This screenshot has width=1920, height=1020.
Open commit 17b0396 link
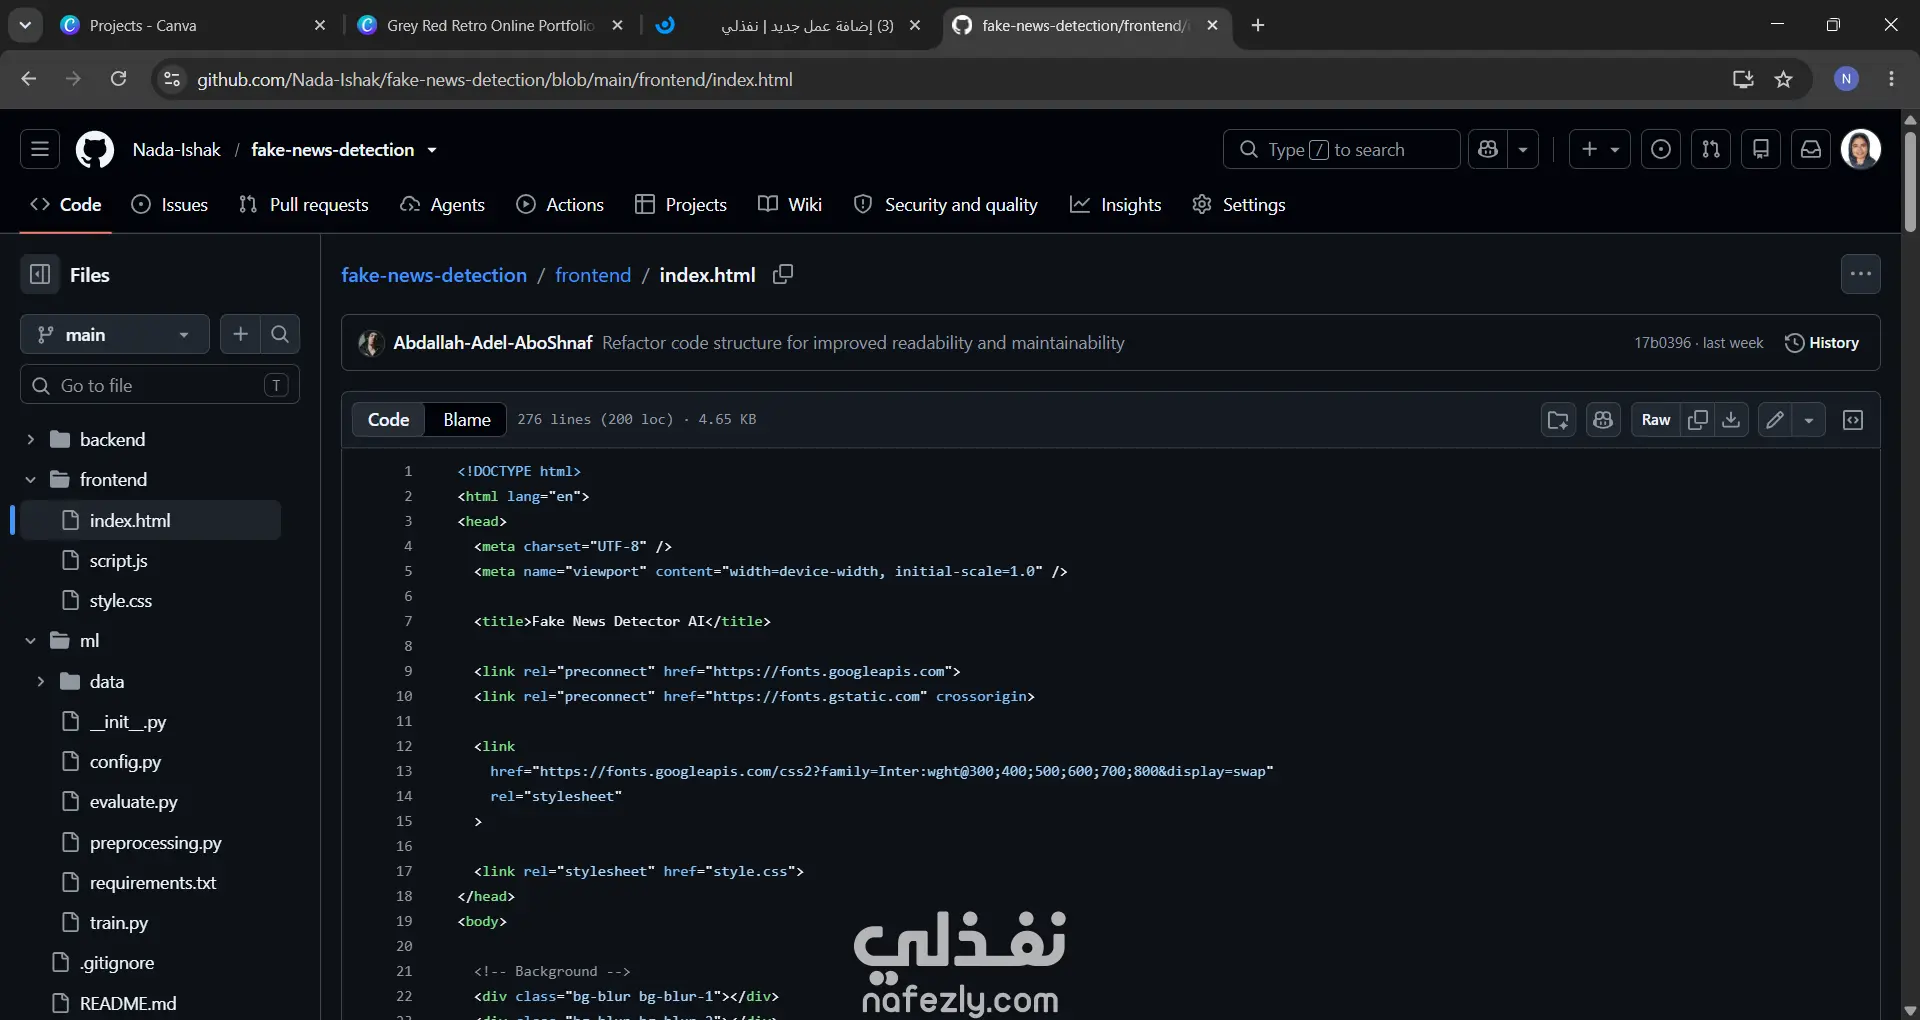pos(1662,343)
